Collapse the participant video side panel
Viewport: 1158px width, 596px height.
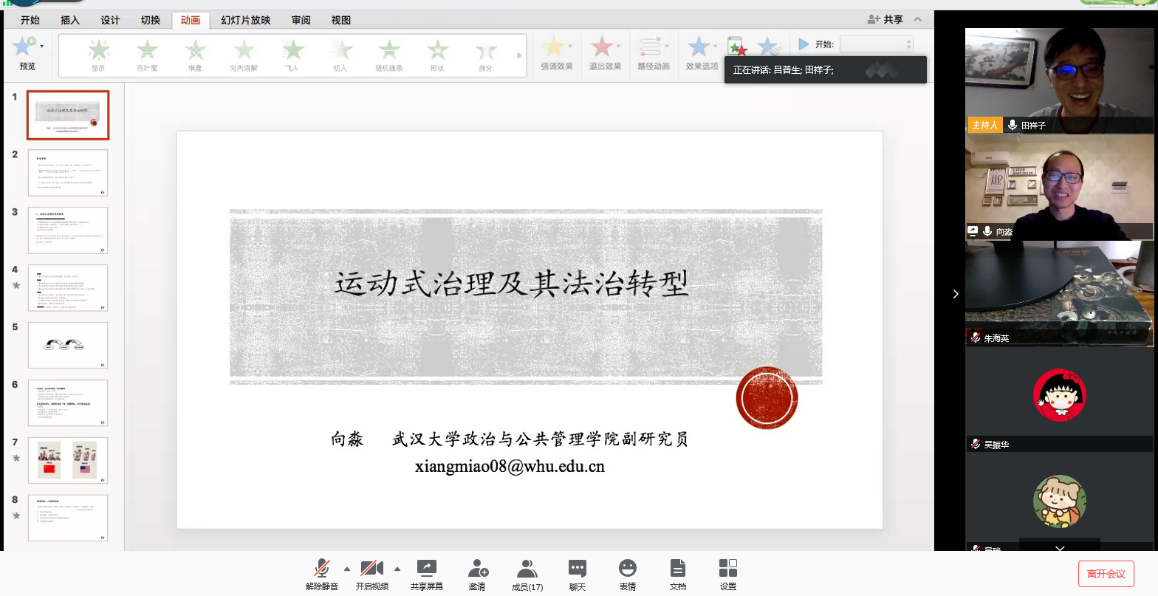click(x=955, y=294)
